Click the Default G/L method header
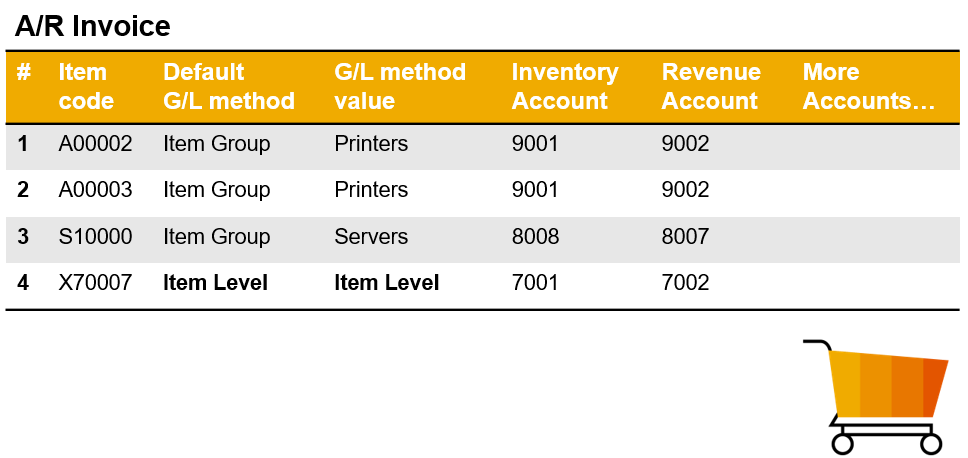Image resolution: width=968 pixels, height=458 pixels. 229,86
